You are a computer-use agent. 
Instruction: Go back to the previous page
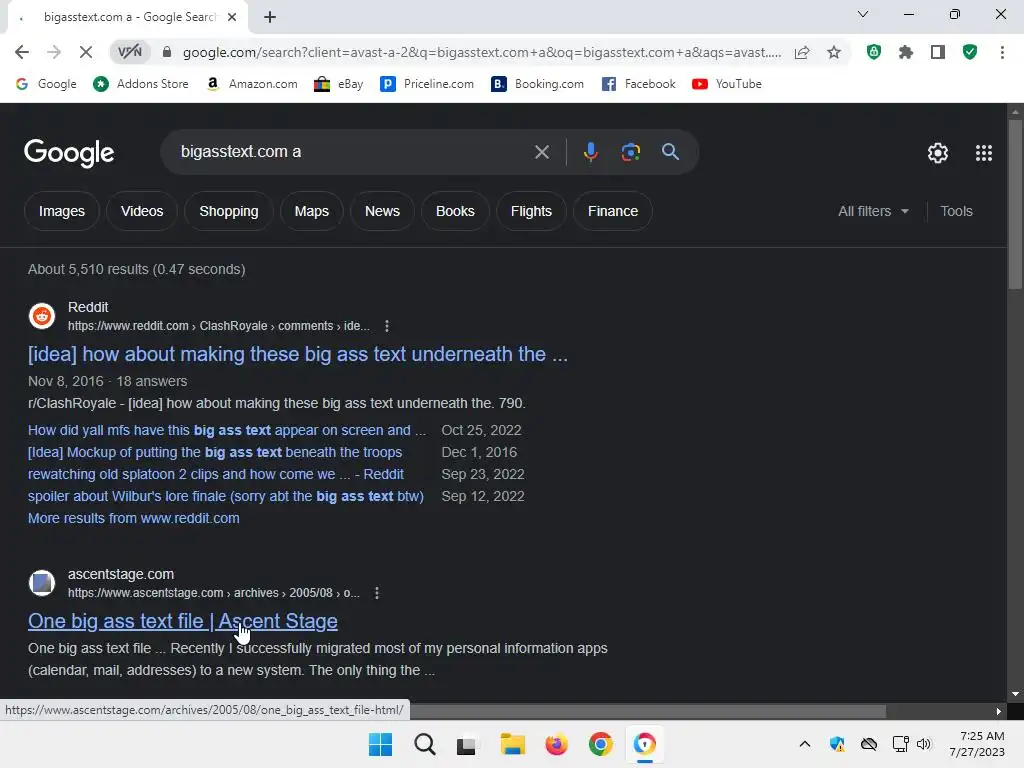22,52
